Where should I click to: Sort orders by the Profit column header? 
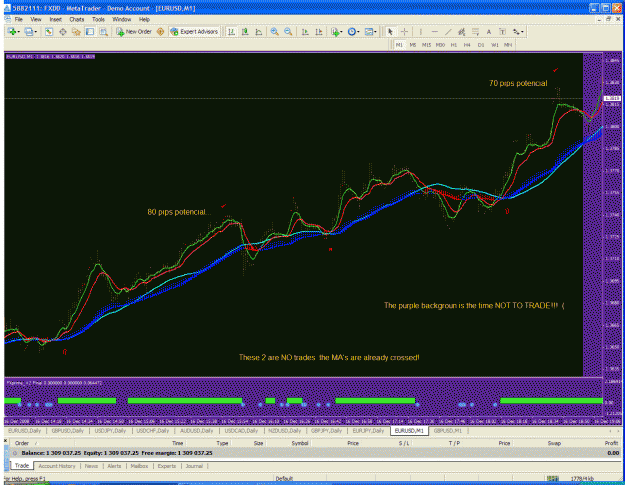(611, 443)
